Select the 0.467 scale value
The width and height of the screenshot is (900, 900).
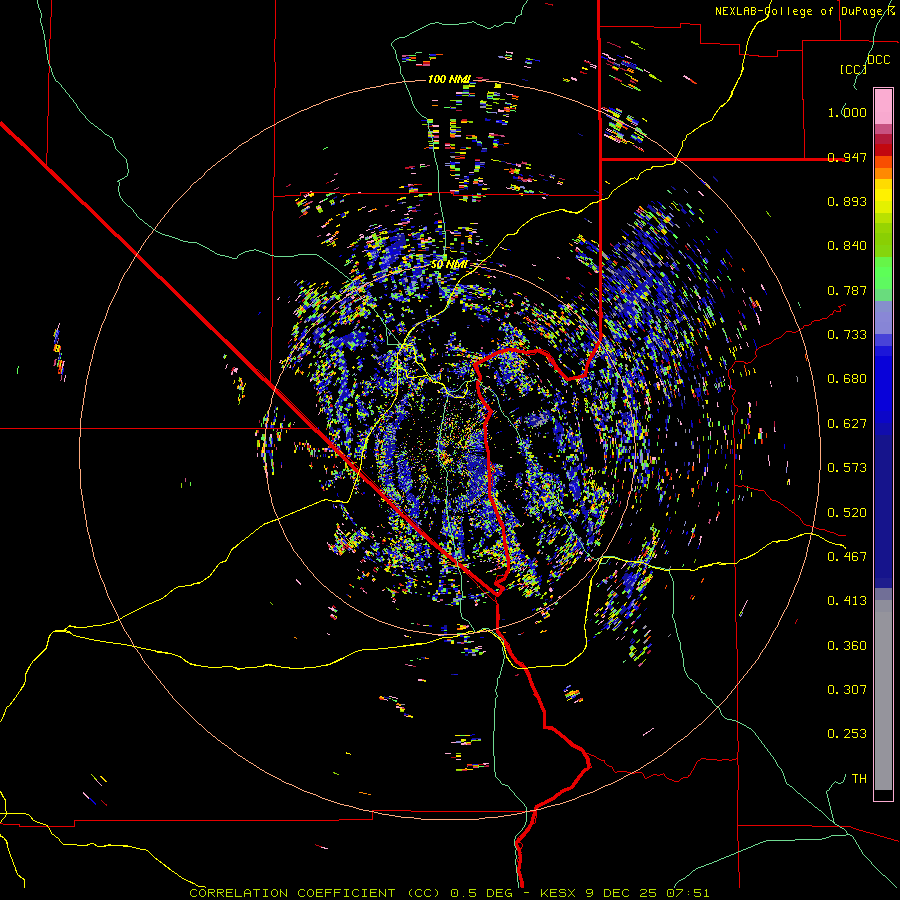click(847, 557)
